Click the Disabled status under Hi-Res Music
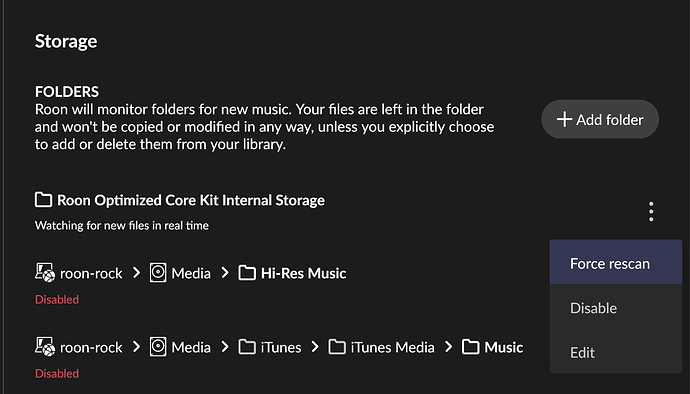 [x=57, y=299]
